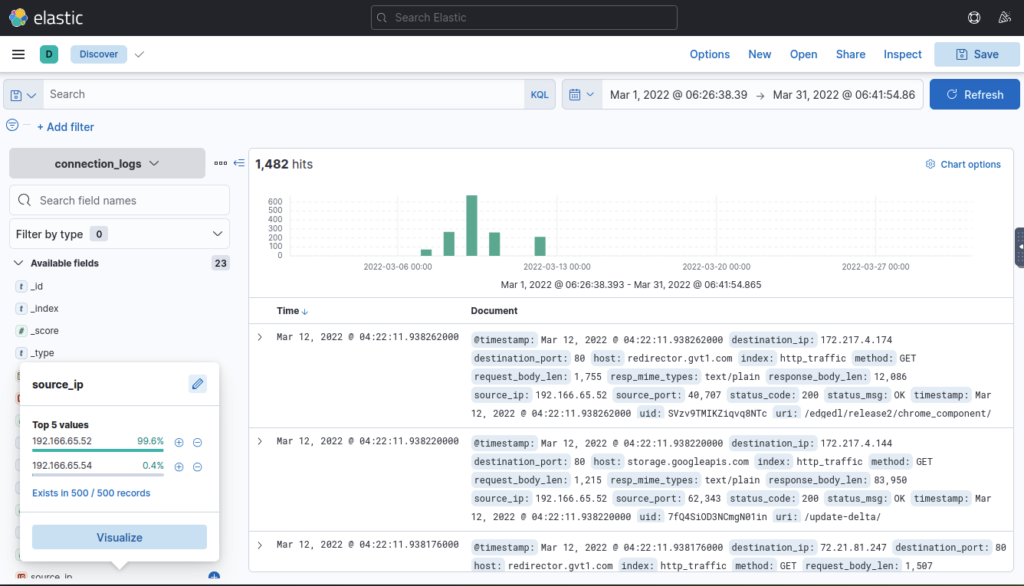This screenshot has height=586, width=1024.
Task: Click the Elastic logo
Action: tap(46, 18)
